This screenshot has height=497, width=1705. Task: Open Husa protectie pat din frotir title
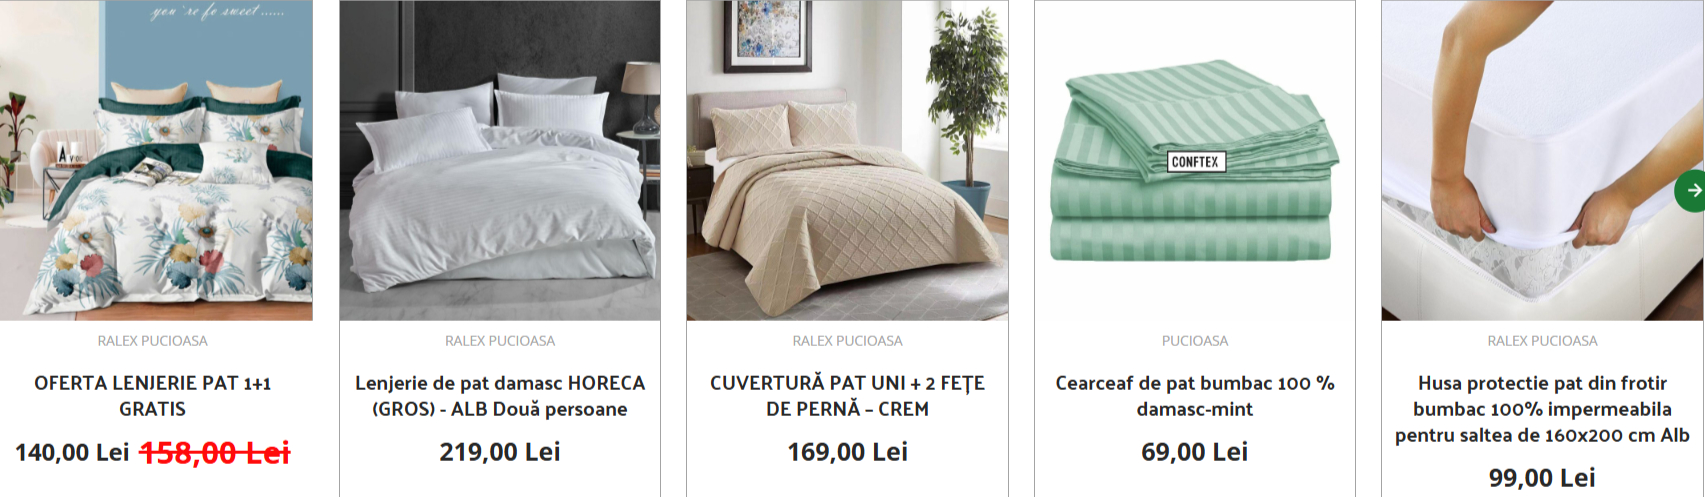[1542, 409]
